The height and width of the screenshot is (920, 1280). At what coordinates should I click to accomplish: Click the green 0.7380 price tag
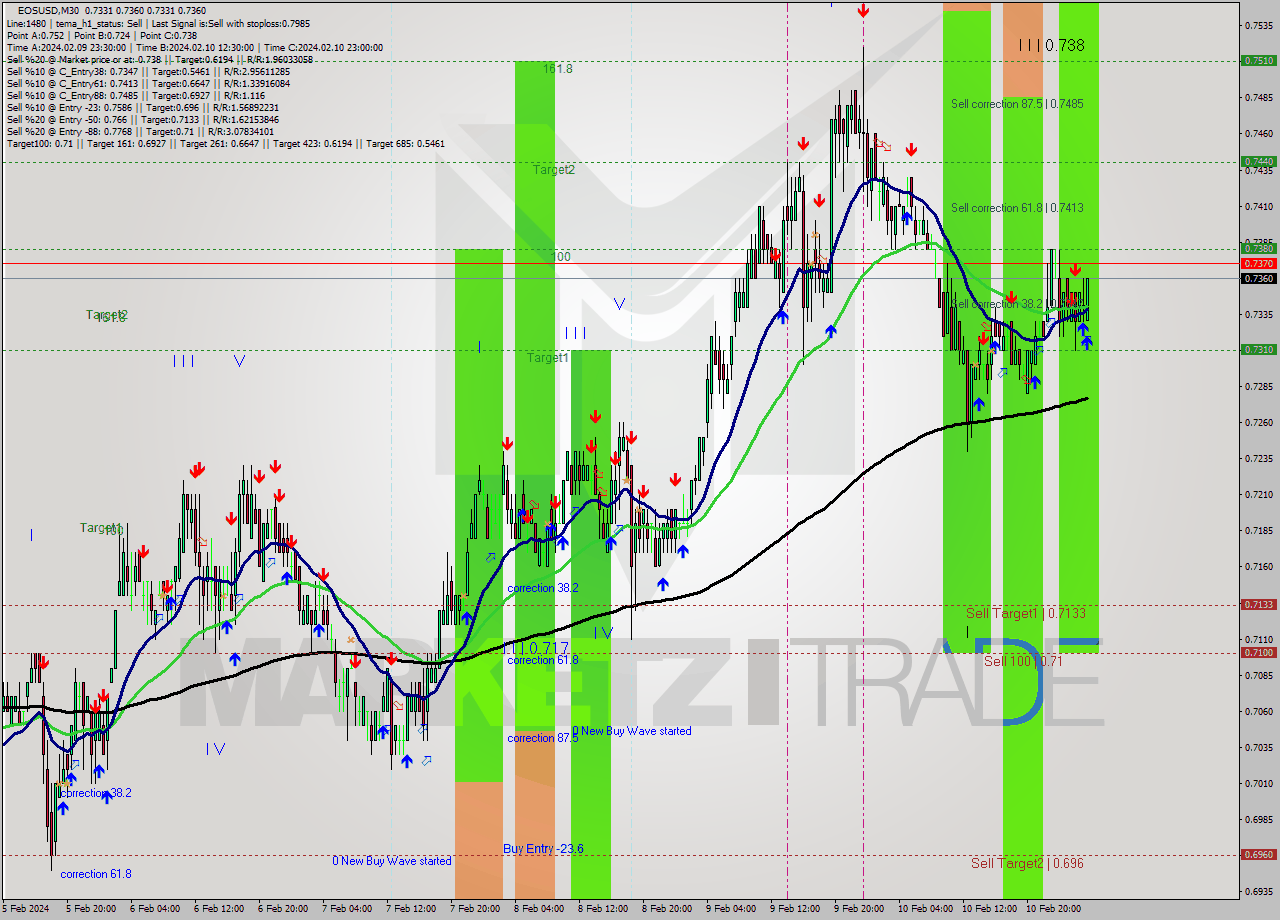click(x=1257, y=249)
